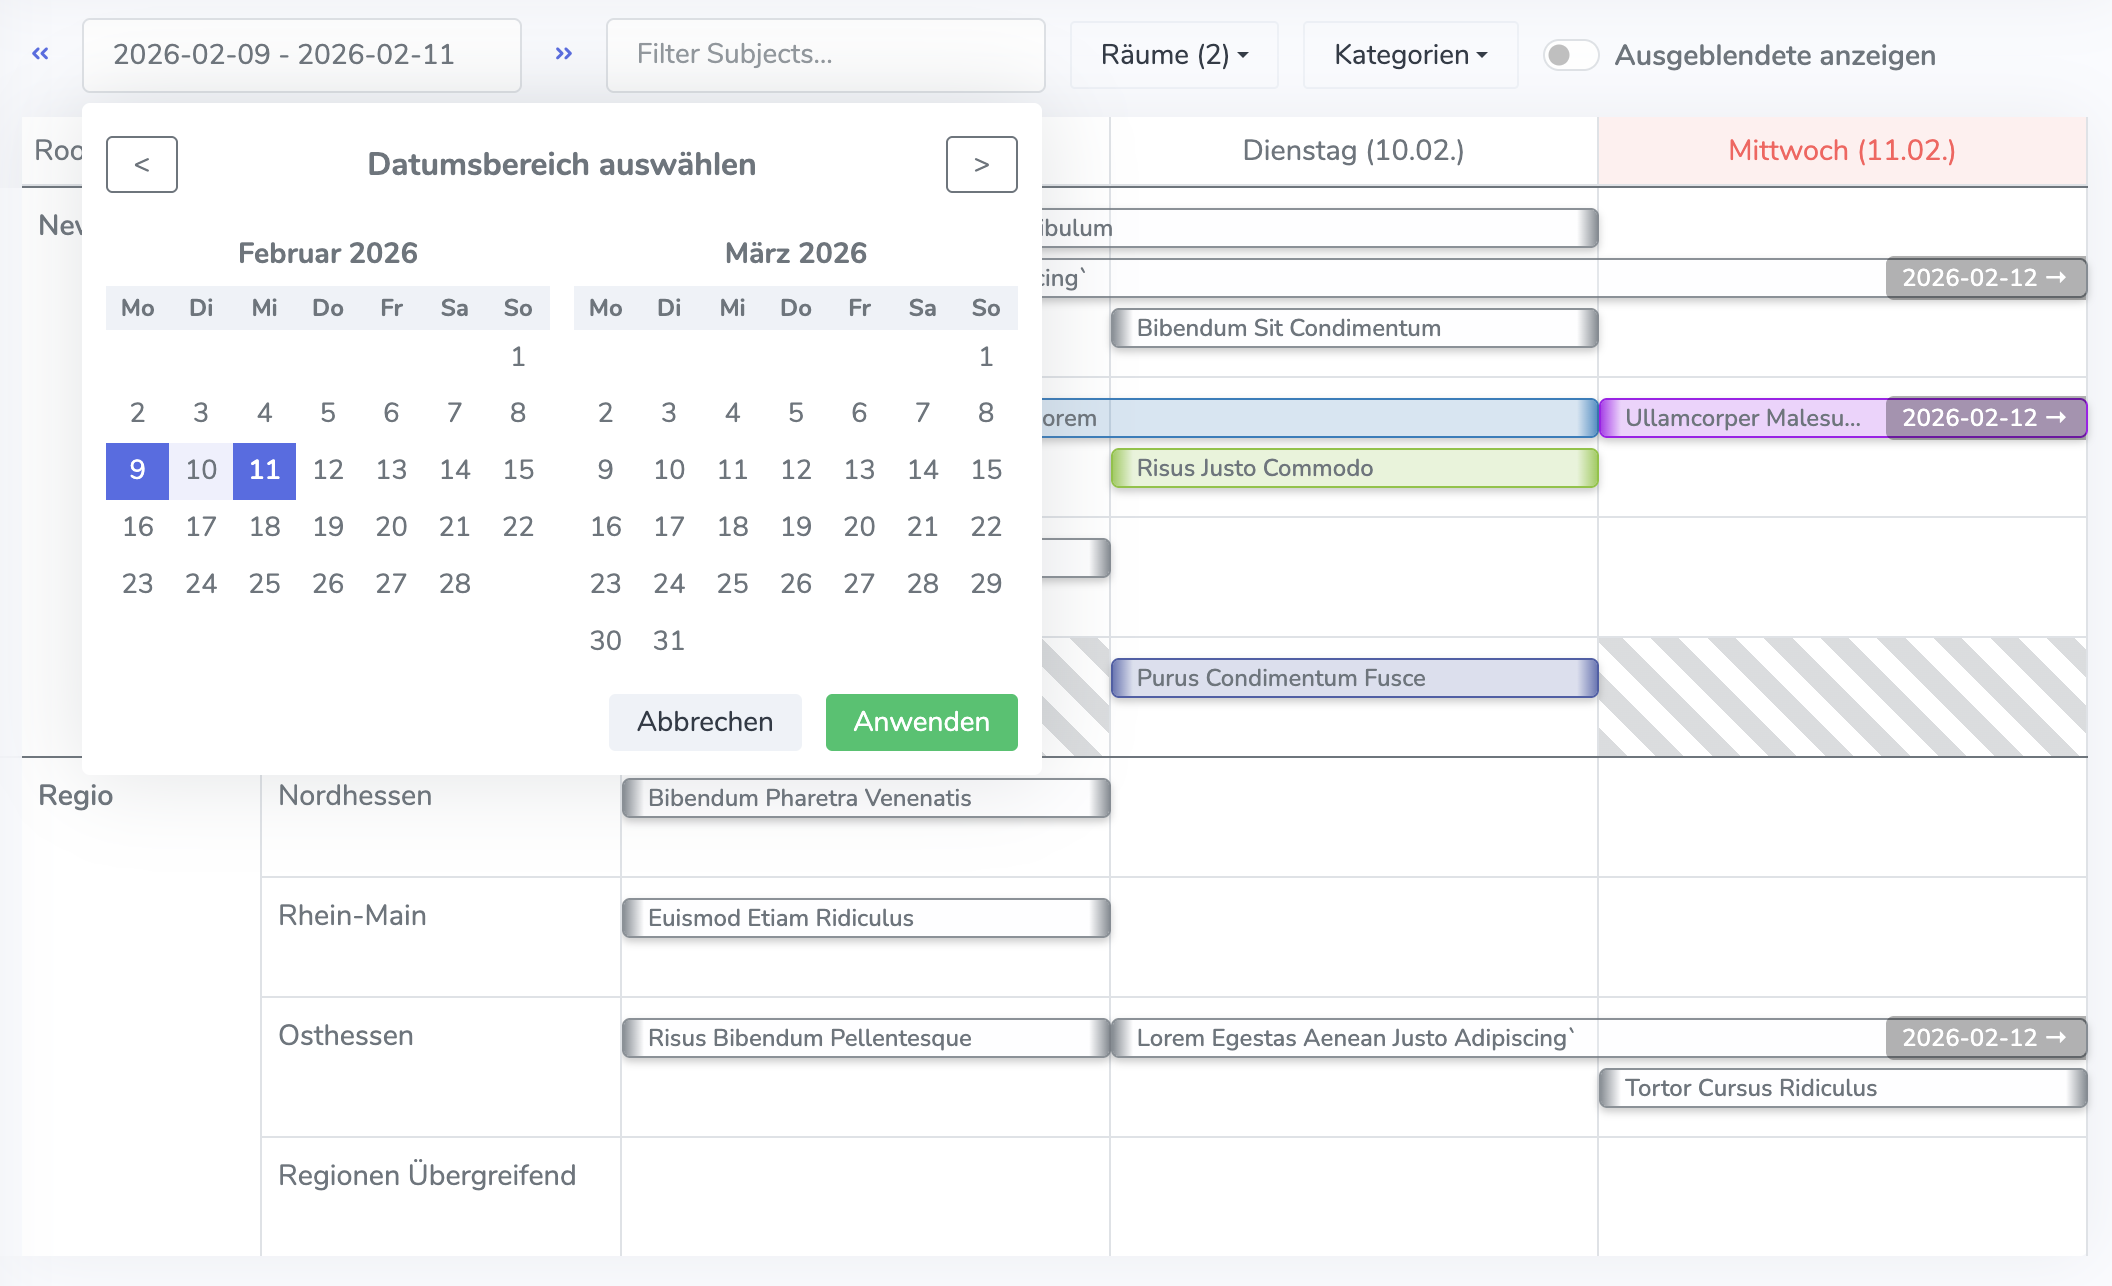
Task: Focus the Filter Subjects search field
Action: tap(826, 55)
